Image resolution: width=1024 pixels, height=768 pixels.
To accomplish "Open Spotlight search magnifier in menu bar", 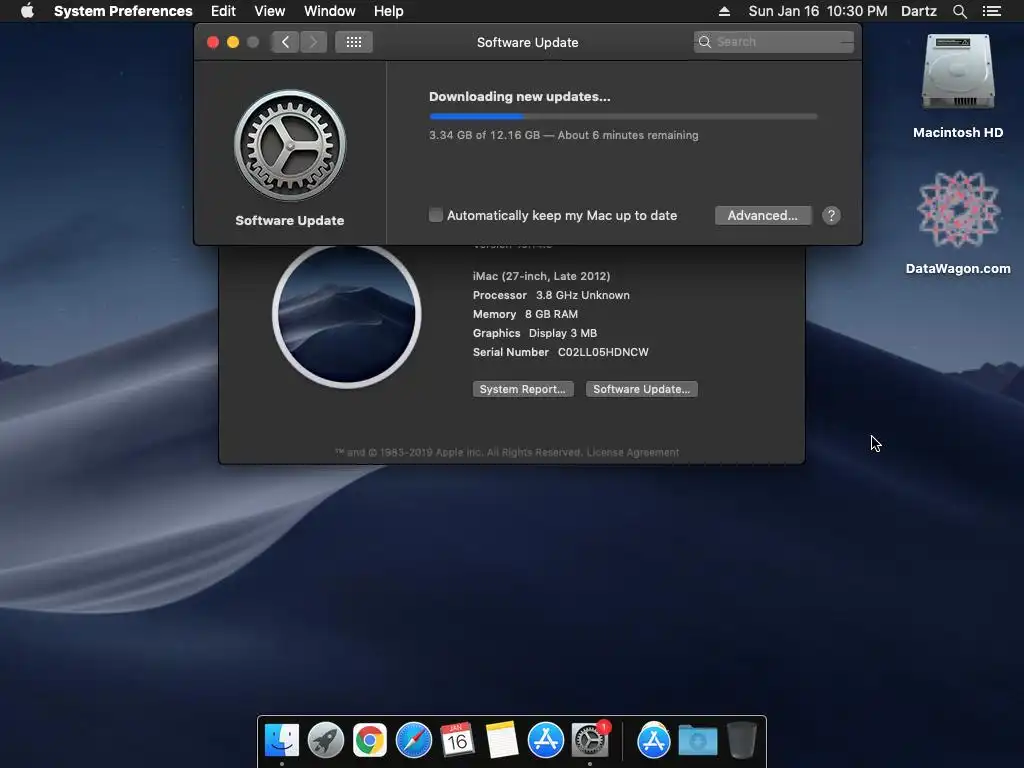I will pos(959,11).
